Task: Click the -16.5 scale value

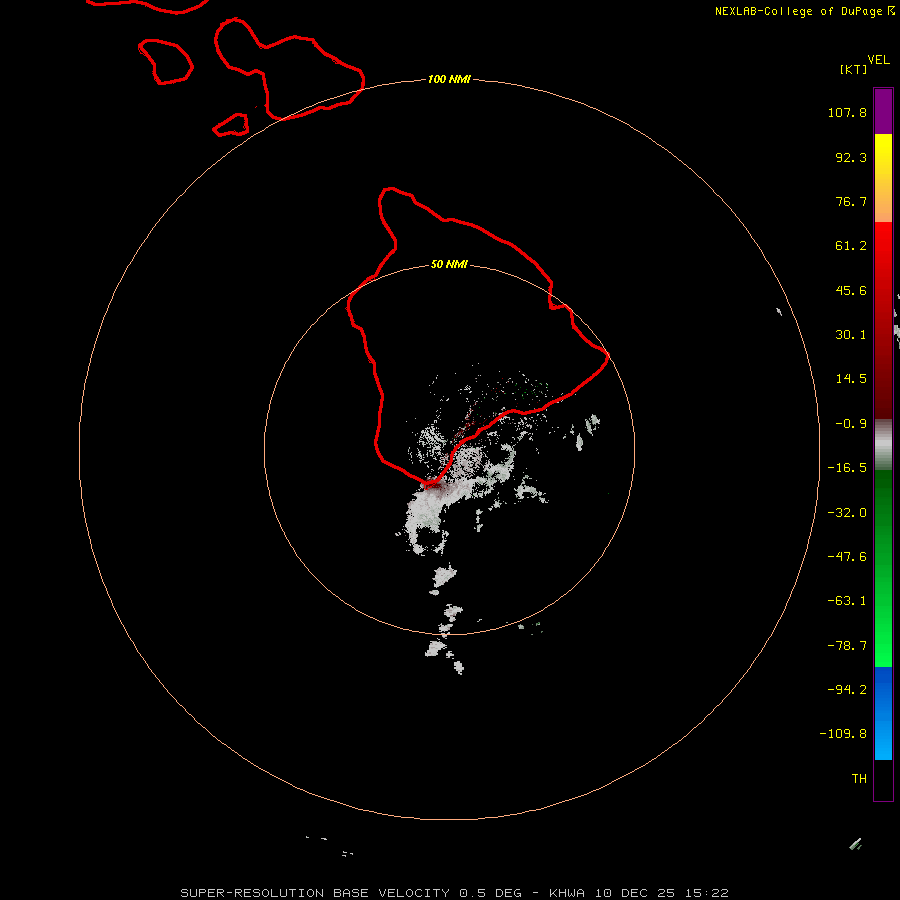Action: coord(847,468)
